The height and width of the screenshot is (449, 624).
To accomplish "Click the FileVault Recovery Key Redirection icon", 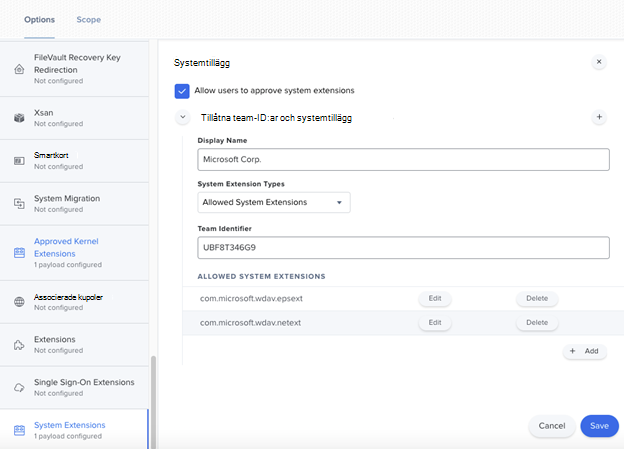I will click(x=19, y=69).
